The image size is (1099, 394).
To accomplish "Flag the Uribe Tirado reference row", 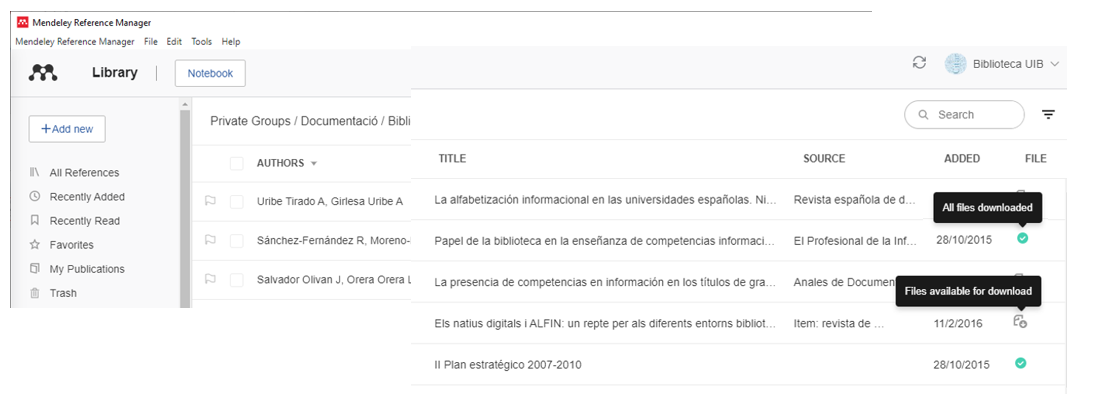I will tap(210, 201).
